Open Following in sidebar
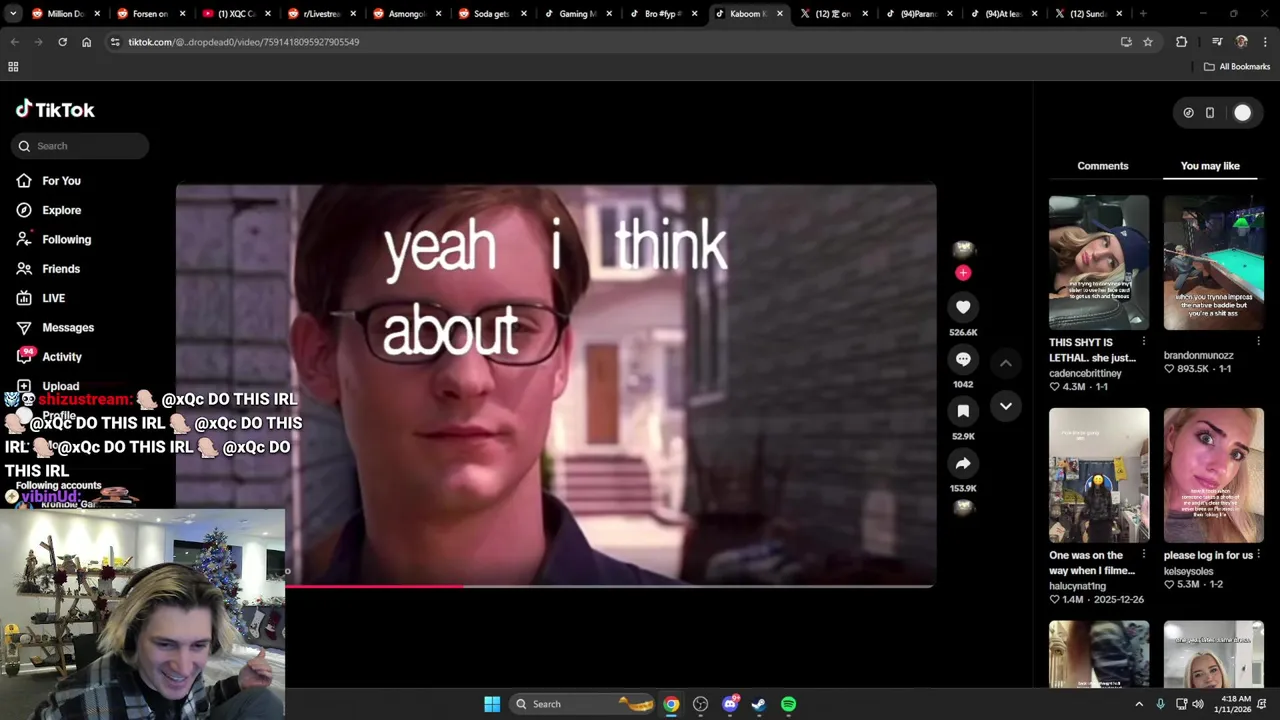Viewport: 1280px width, 720px height. [x=66, y=240]
